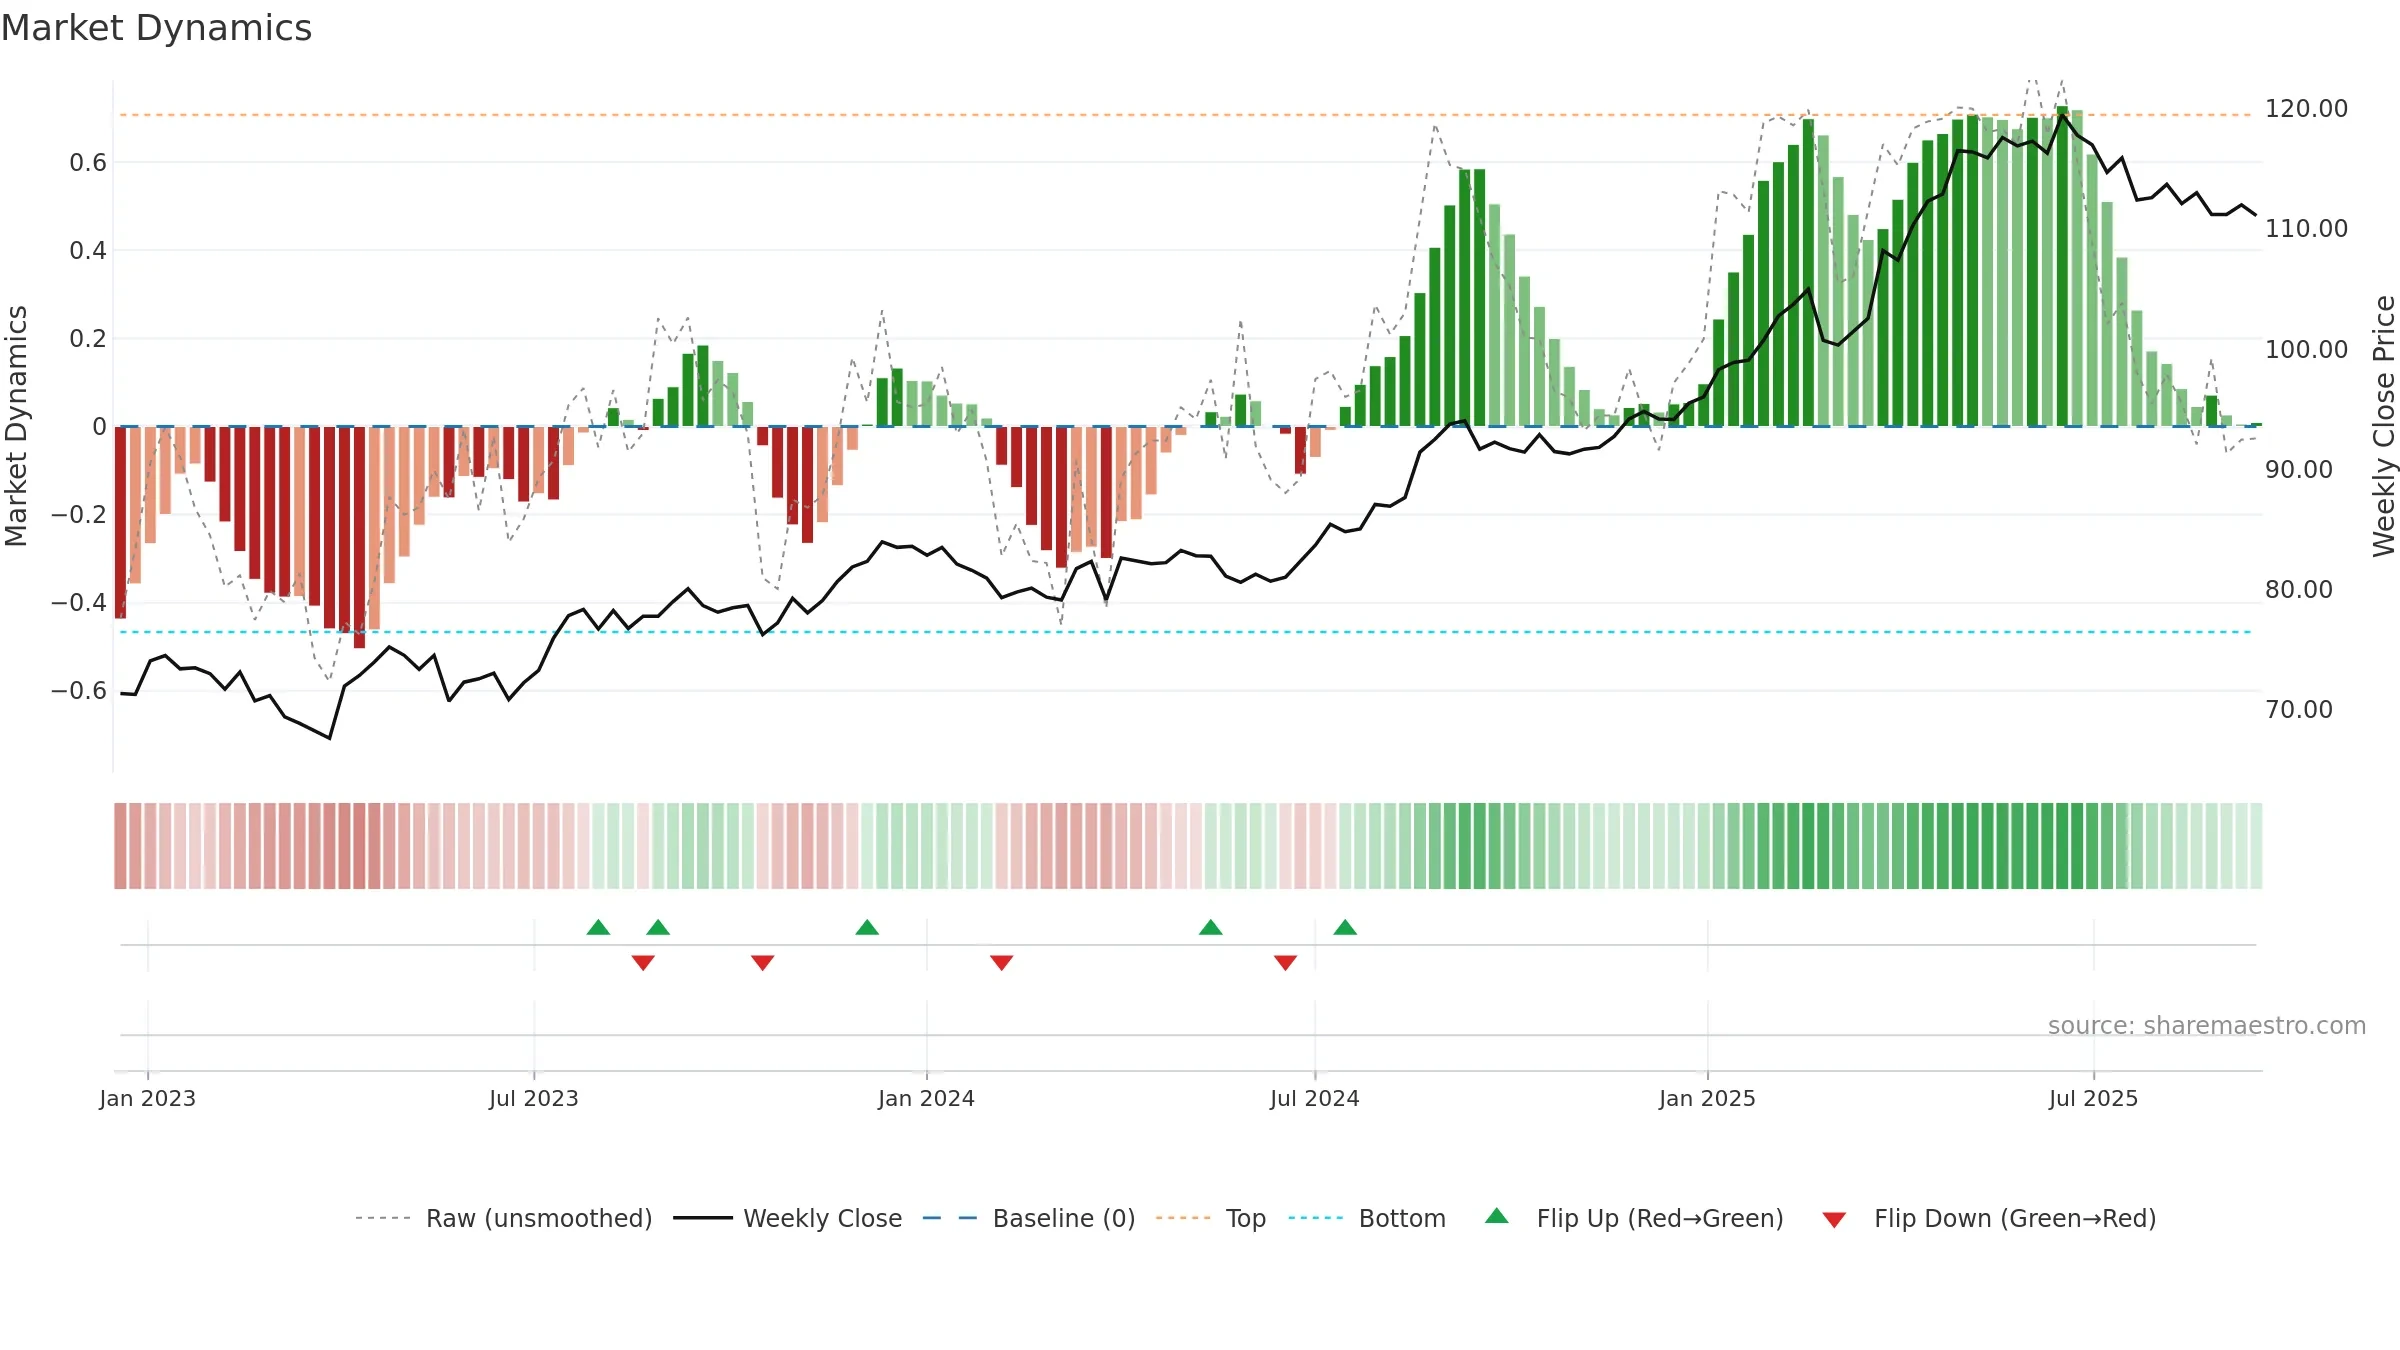2400x1350 pixels.
Task: Click the green flip-up marker just after Jul 2024
Action: click(x=1345, y=927)
